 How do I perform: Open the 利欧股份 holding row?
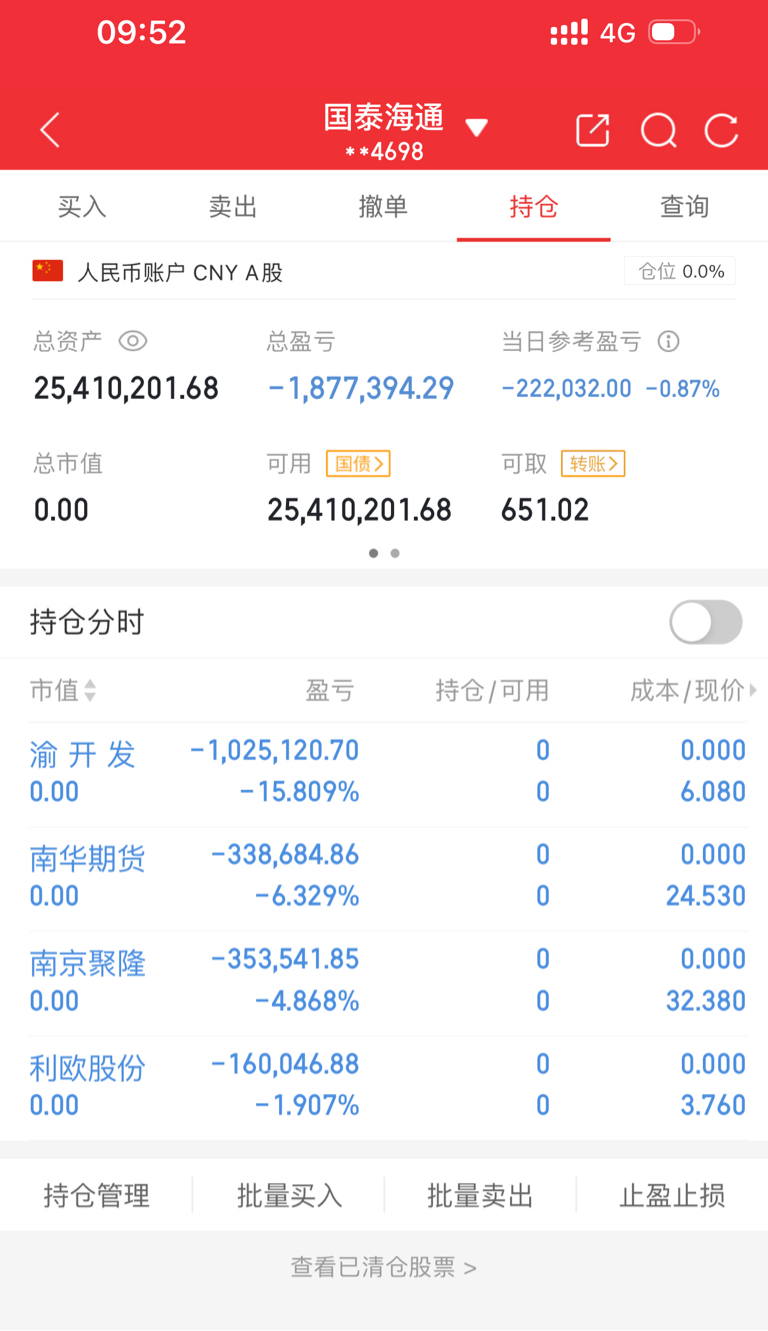click(384, 1086)
